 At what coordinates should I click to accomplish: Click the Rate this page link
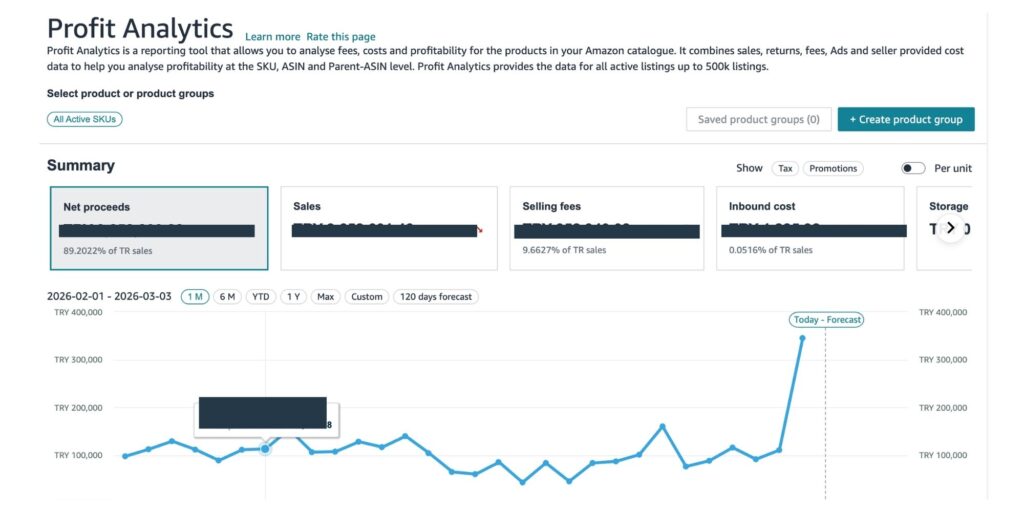pos(341,37)
